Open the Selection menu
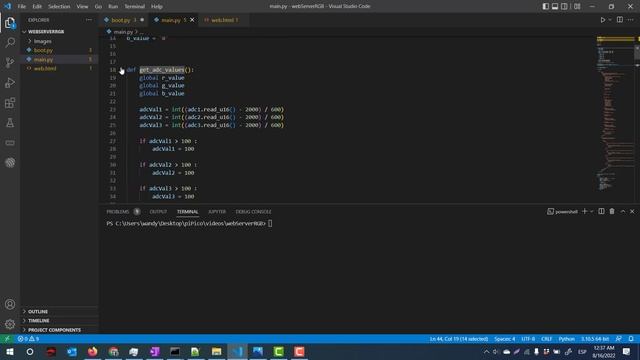640x360 pixels. [x=59, y=7]
